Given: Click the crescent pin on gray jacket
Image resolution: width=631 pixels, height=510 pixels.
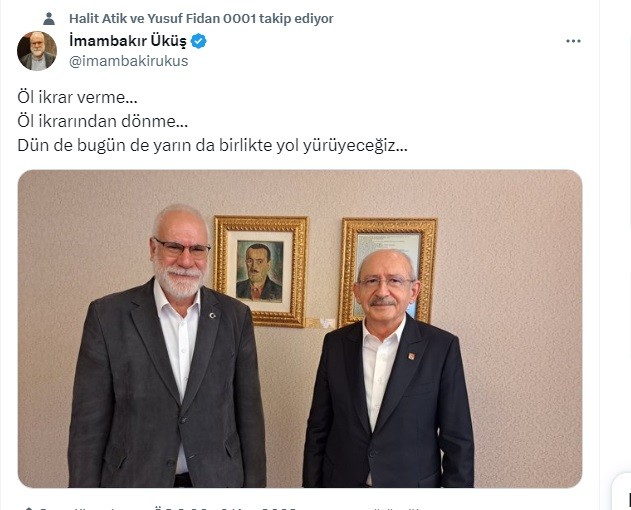Looking at the screenshot, I should click(212, 315).
